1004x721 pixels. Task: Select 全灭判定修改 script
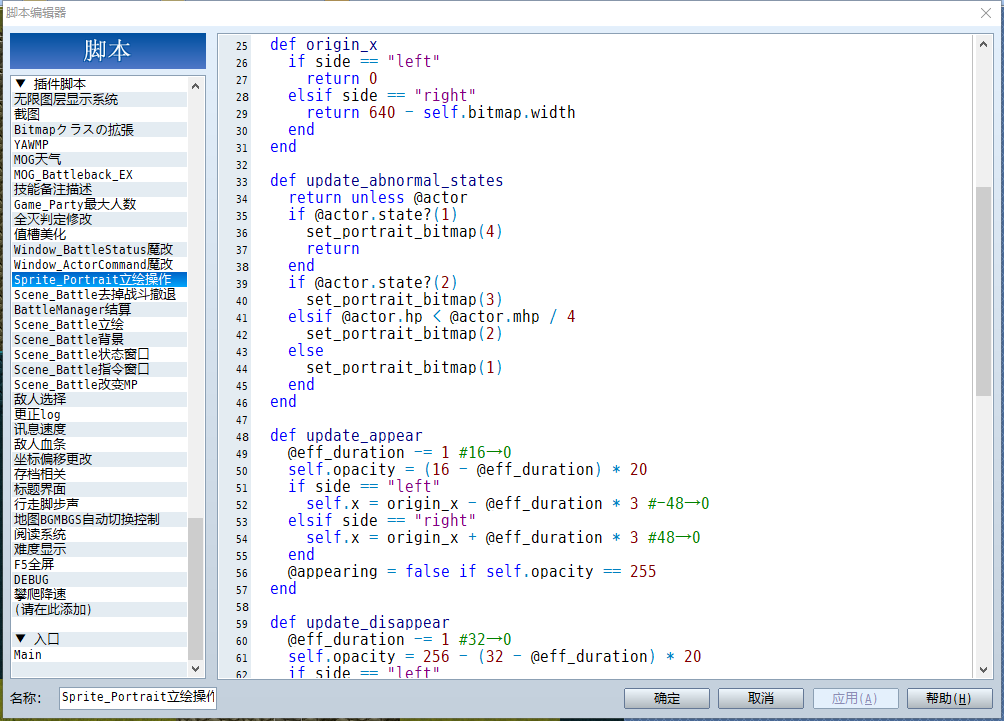pos(99,219)
